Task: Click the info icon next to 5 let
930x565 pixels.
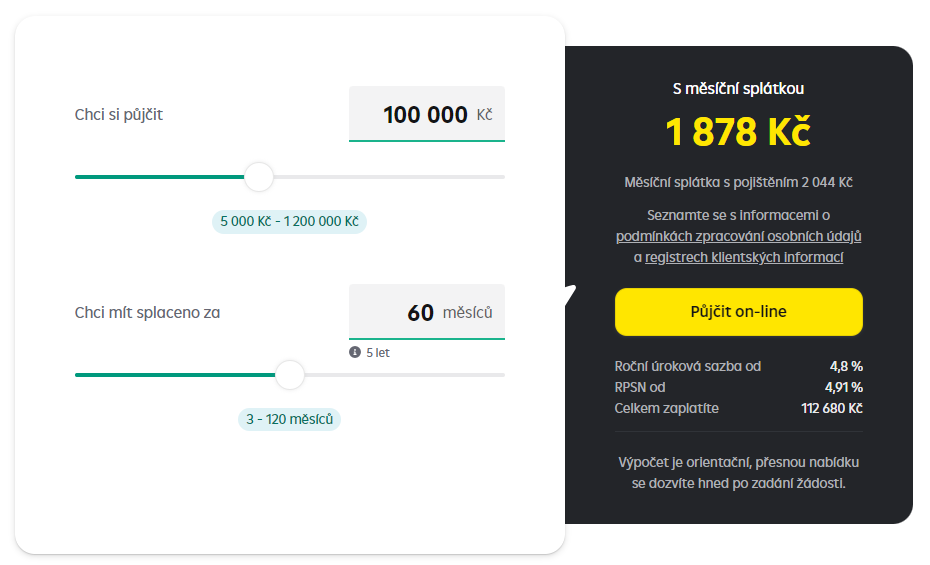Action: [355, 352]
